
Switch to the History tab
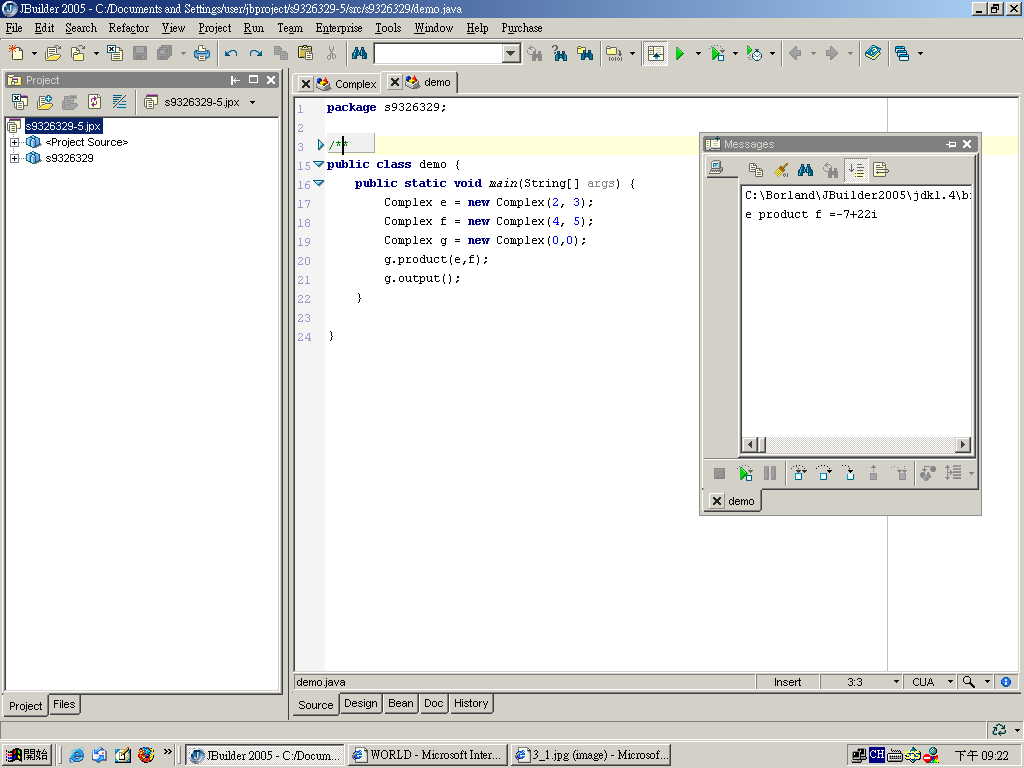471,703
